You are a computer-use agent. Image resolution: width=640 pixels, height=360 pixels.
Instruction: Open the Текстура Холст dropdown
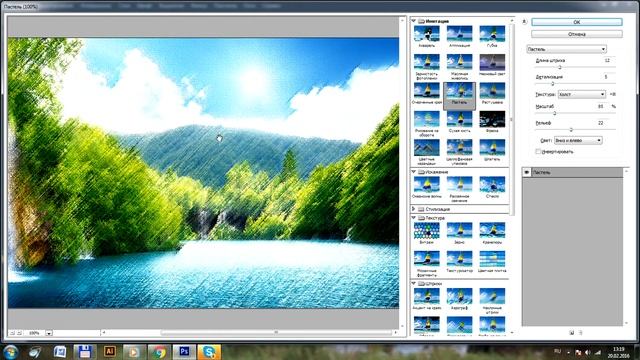[582, 94]
